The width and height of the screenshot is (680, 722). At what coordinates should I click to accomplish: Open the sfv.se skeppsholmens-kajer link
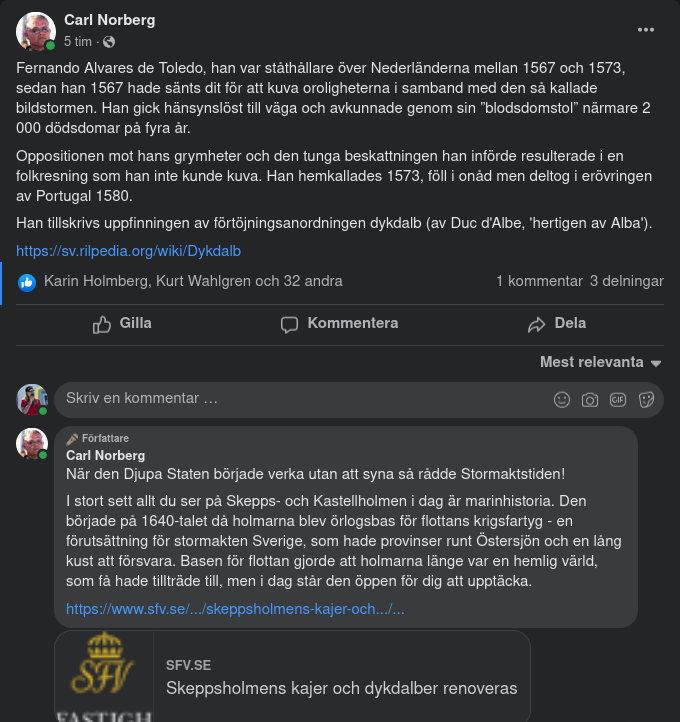(235, 608)
